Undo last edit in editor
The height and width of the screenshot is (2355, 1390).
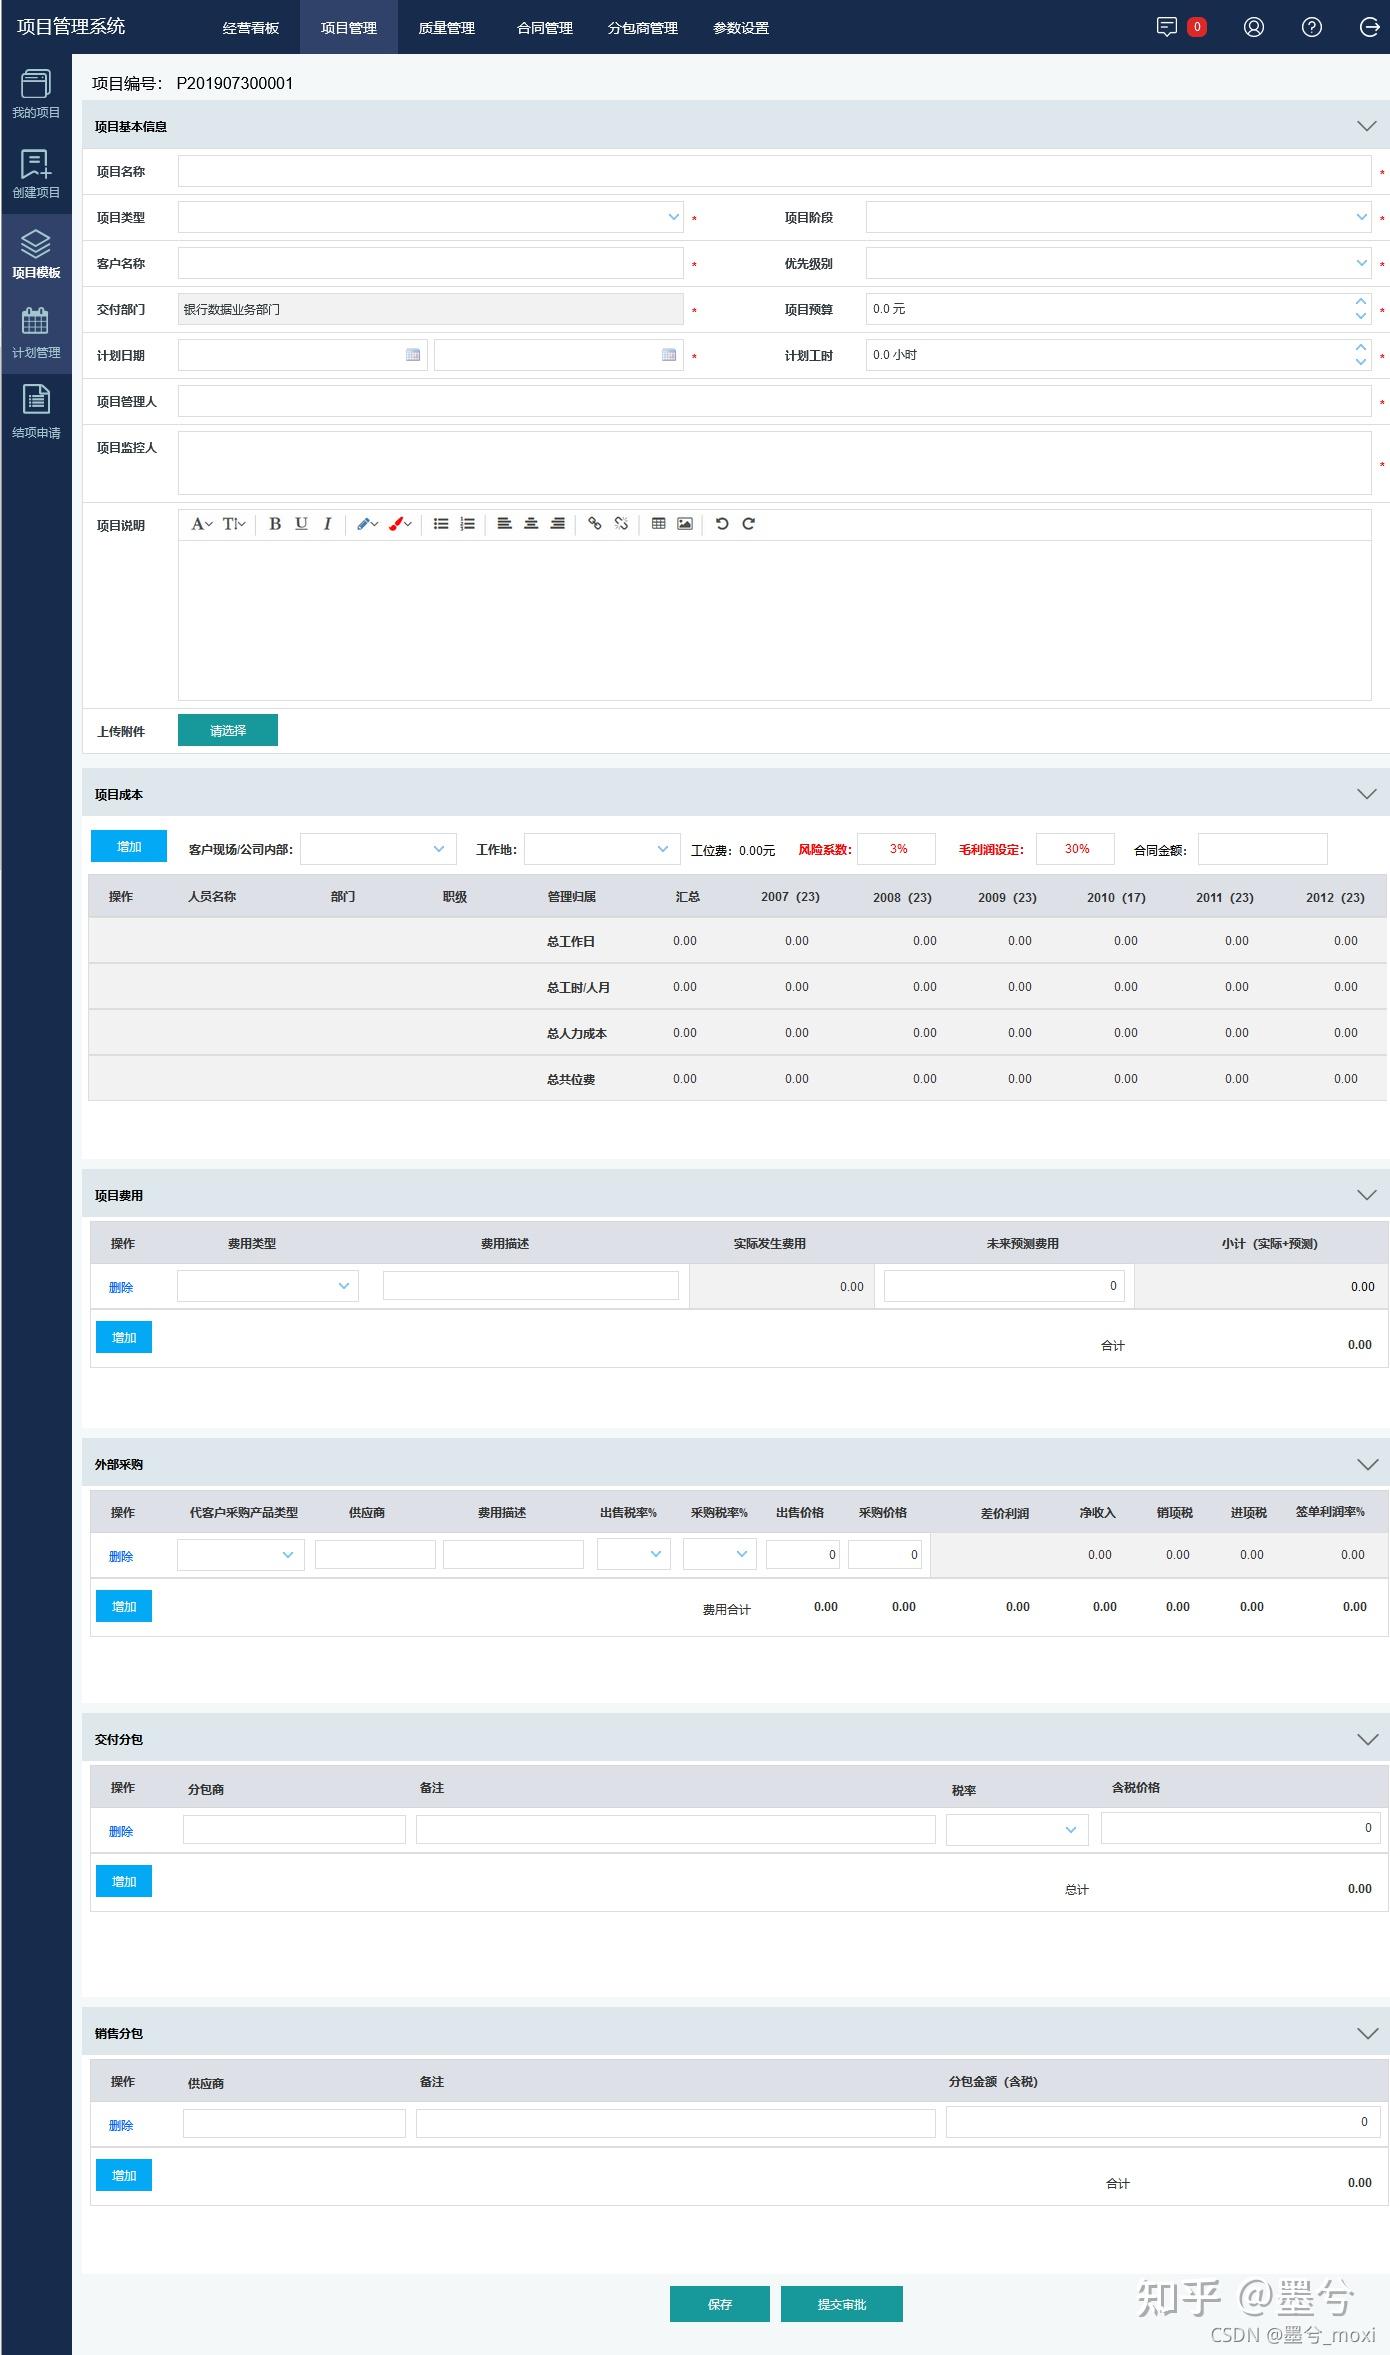(x=722, y=524)
